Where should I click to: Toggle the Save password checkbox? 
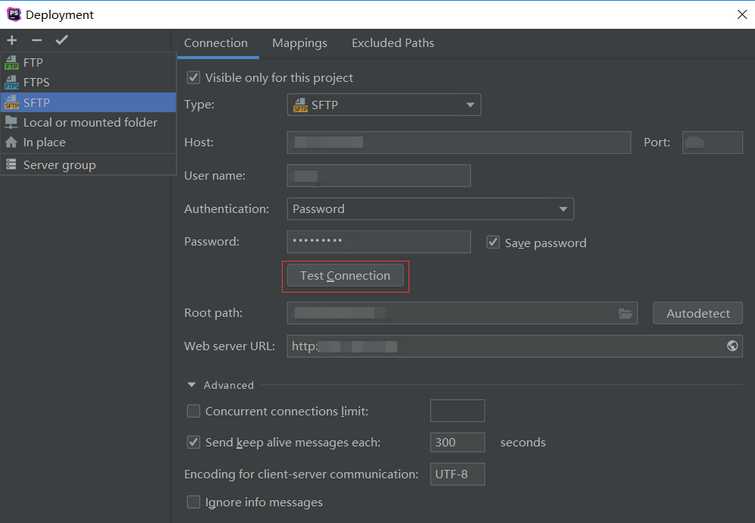coord(493,242)
